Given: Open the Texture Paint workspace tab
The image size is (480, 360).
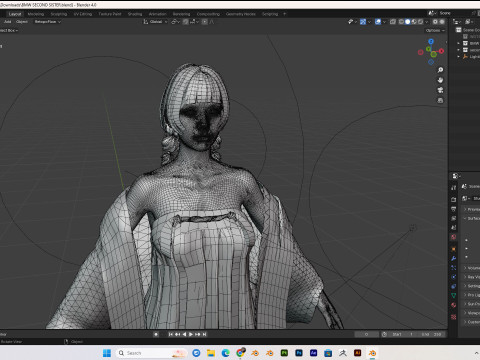Looking at the screenshot, I should pyautogui.click(x=110, y=14).
